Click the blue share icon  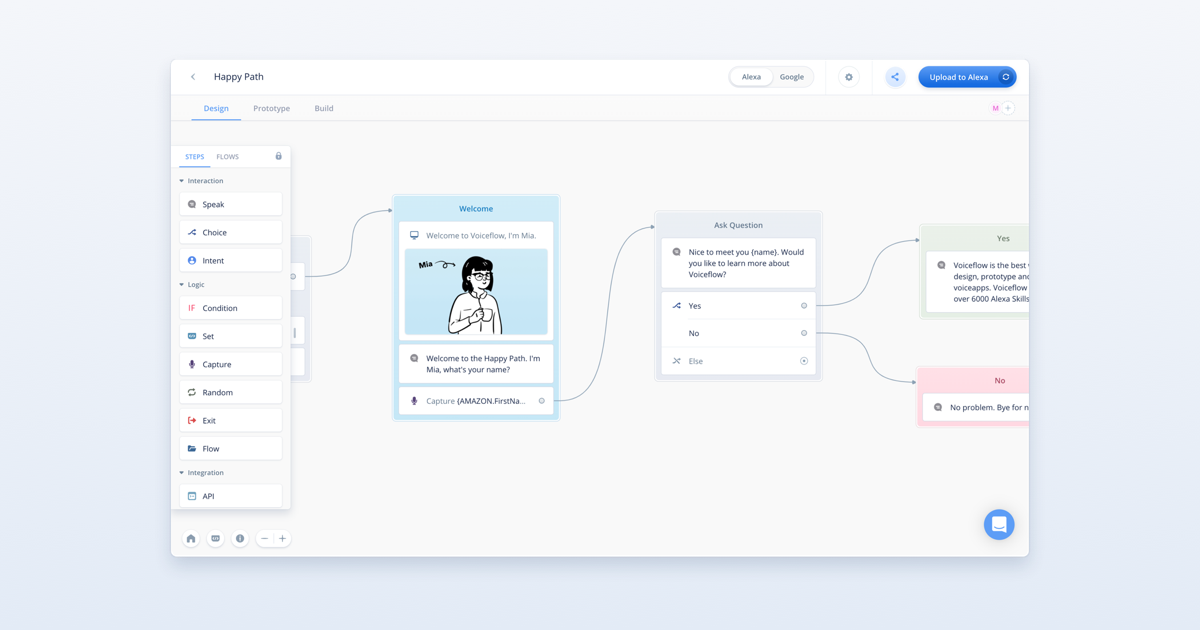point(895,77)
